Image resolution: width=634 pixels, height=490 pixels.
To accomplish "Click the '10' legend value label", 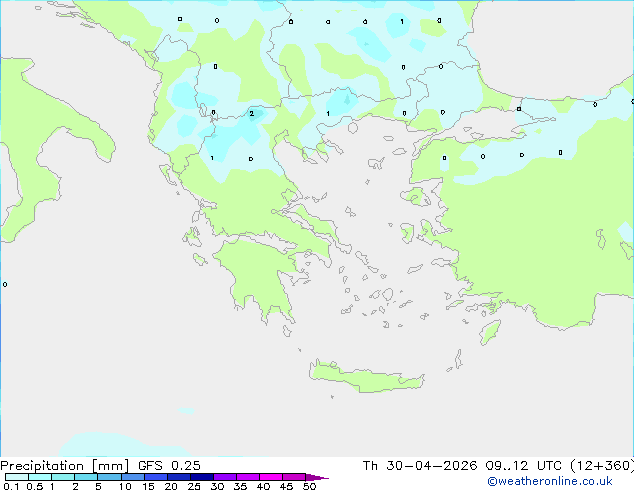I will tap(125, 486).
